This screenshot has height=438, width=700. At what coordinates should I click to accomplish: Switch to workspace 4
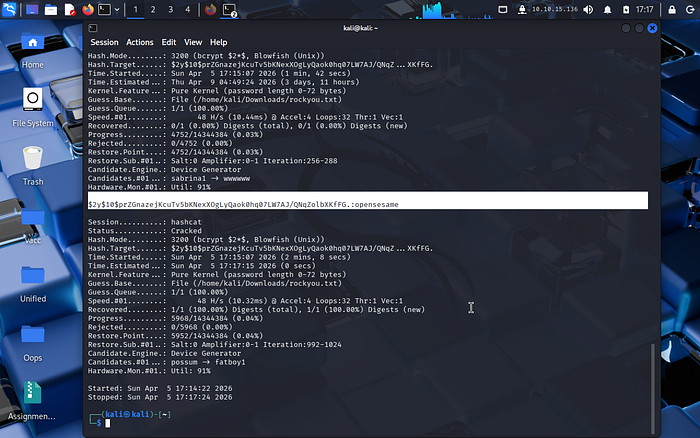coord(188,9)
